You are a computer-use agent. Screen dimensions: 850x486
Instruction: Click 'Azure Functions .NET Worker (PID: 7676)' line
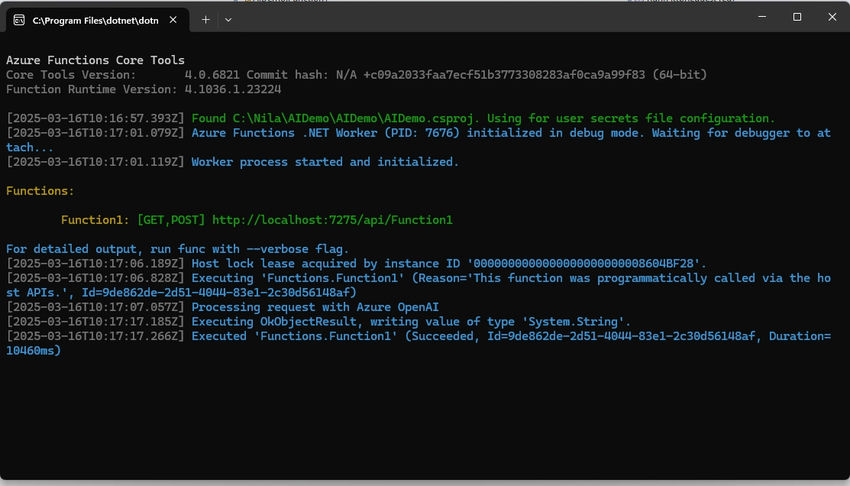pos(418,140)
